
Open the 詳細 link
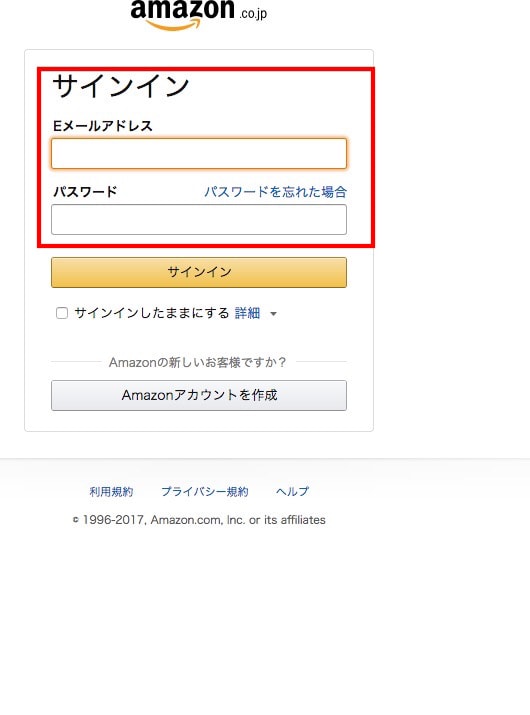click(x=247, y=313)
